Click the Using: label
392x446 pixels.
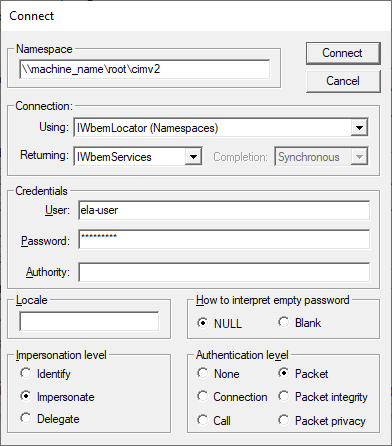pyautogui.click(x=54, y=127)
